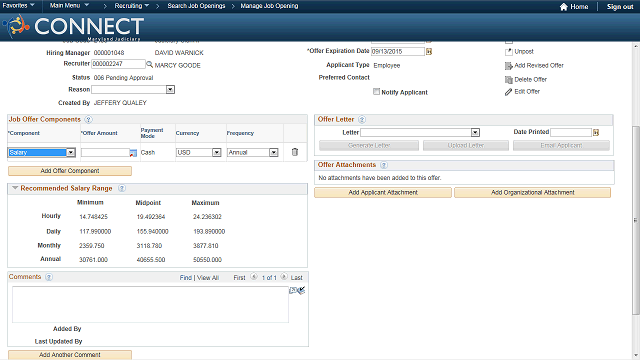Open the Favorites menu
Viewport: 640px width, 360px height.
[18, 6]
